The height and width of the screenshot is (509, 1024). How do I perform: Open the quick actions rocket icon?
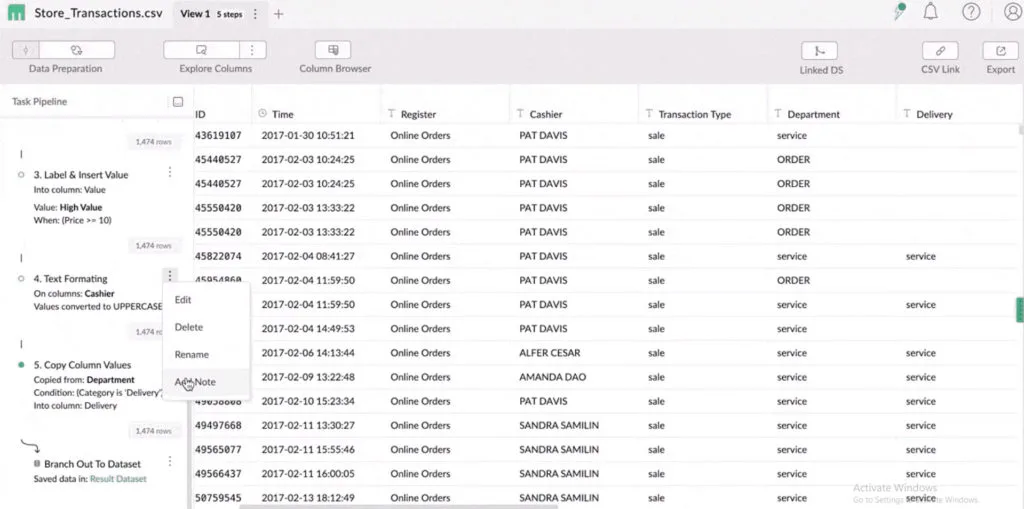900,12
